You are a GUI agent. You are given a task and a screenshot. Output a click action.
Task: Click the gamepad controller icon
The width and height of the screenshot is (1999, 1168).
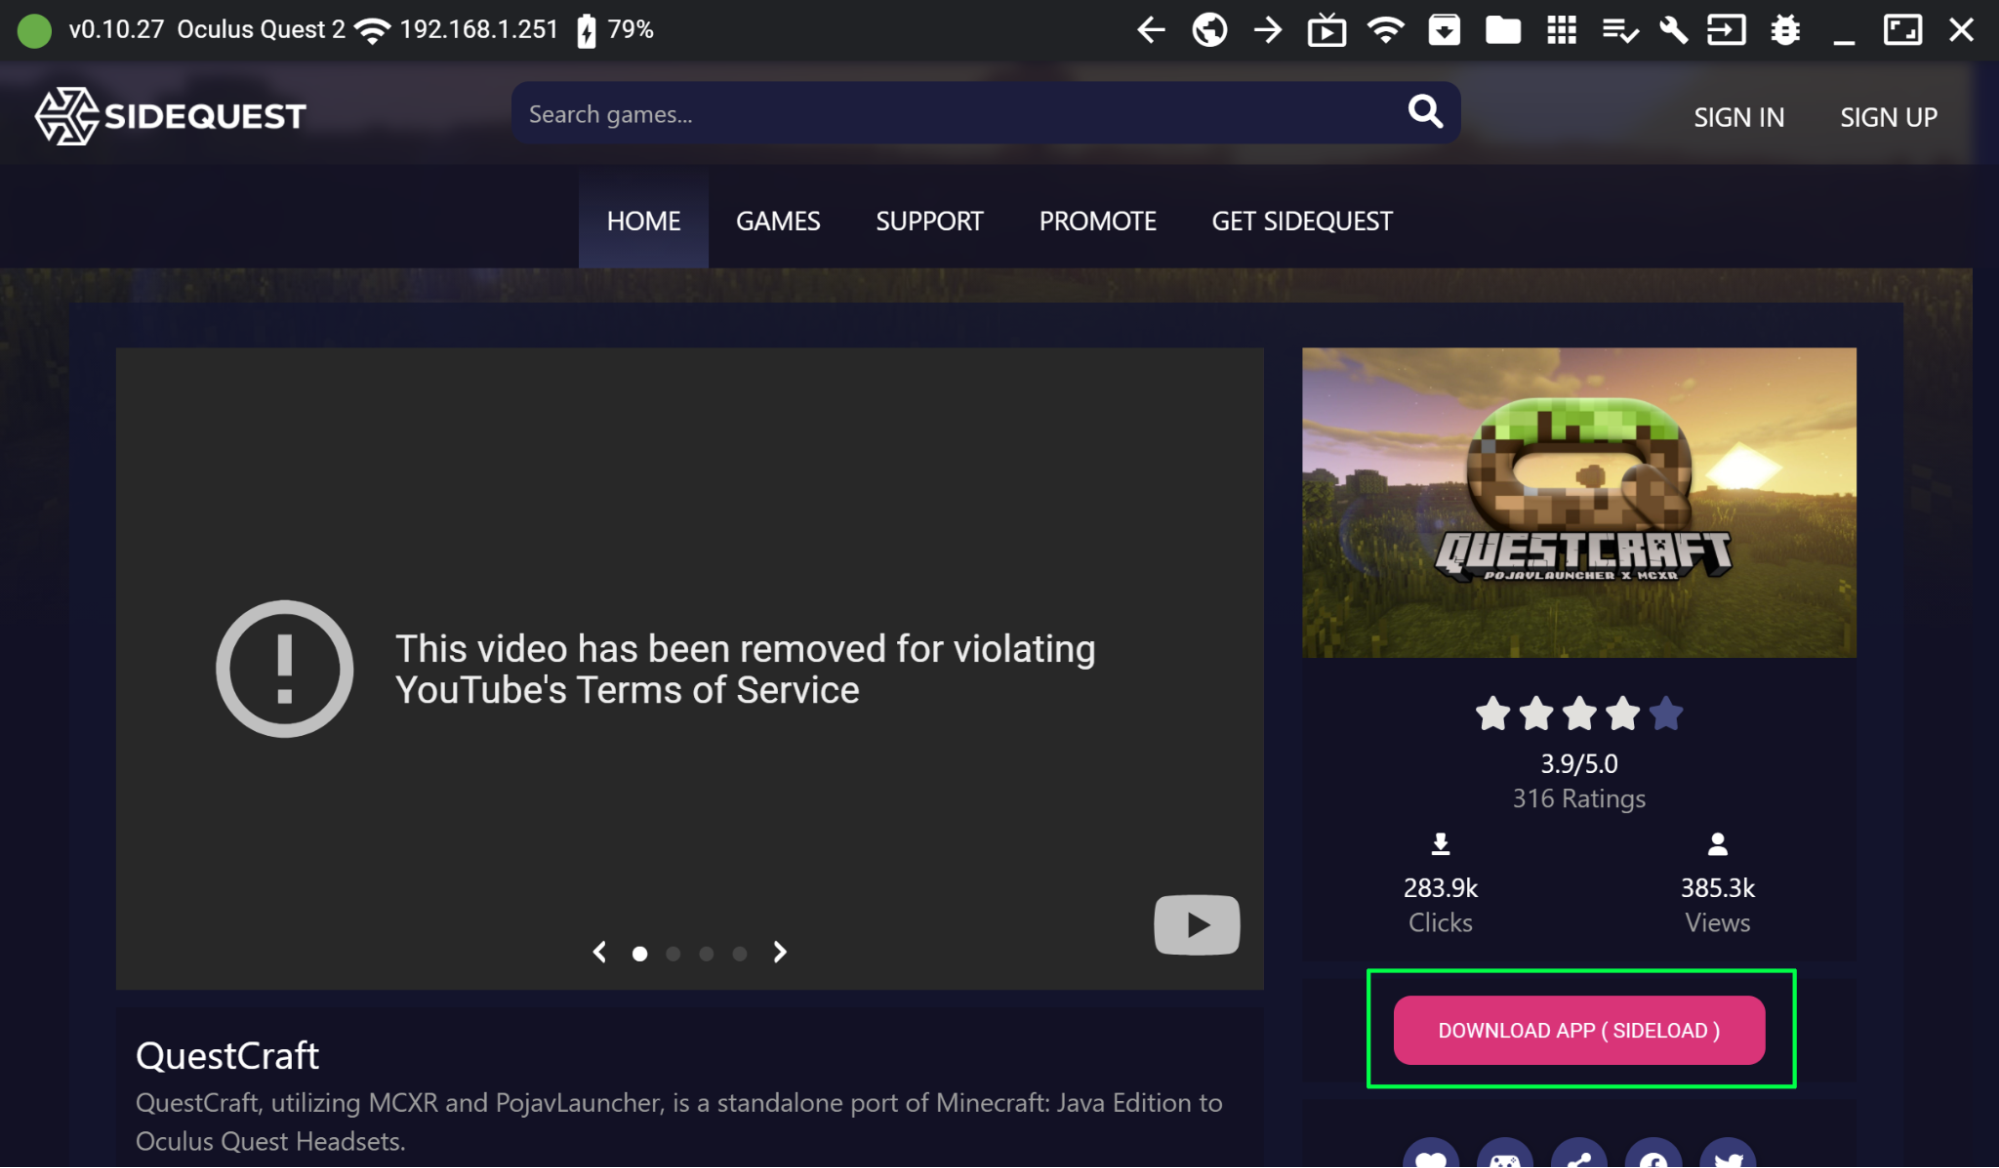[1505, 1156]
